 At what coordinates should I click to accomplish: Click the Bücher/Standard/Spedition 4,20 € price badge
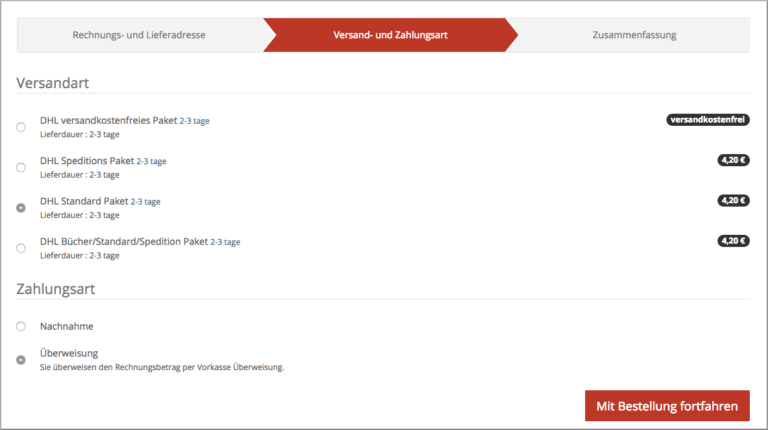coord(733,240)
